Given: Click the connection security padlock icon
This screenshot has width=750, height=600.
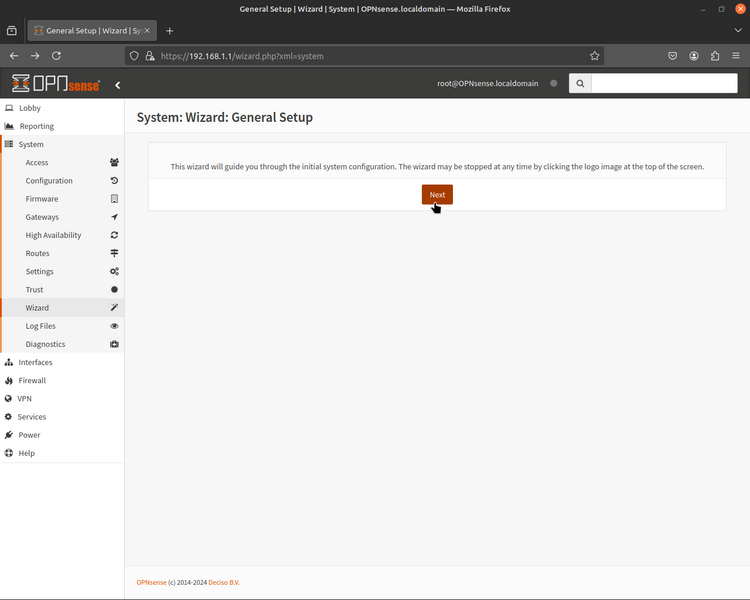Looking at the screenshot, I should (150, 56).
